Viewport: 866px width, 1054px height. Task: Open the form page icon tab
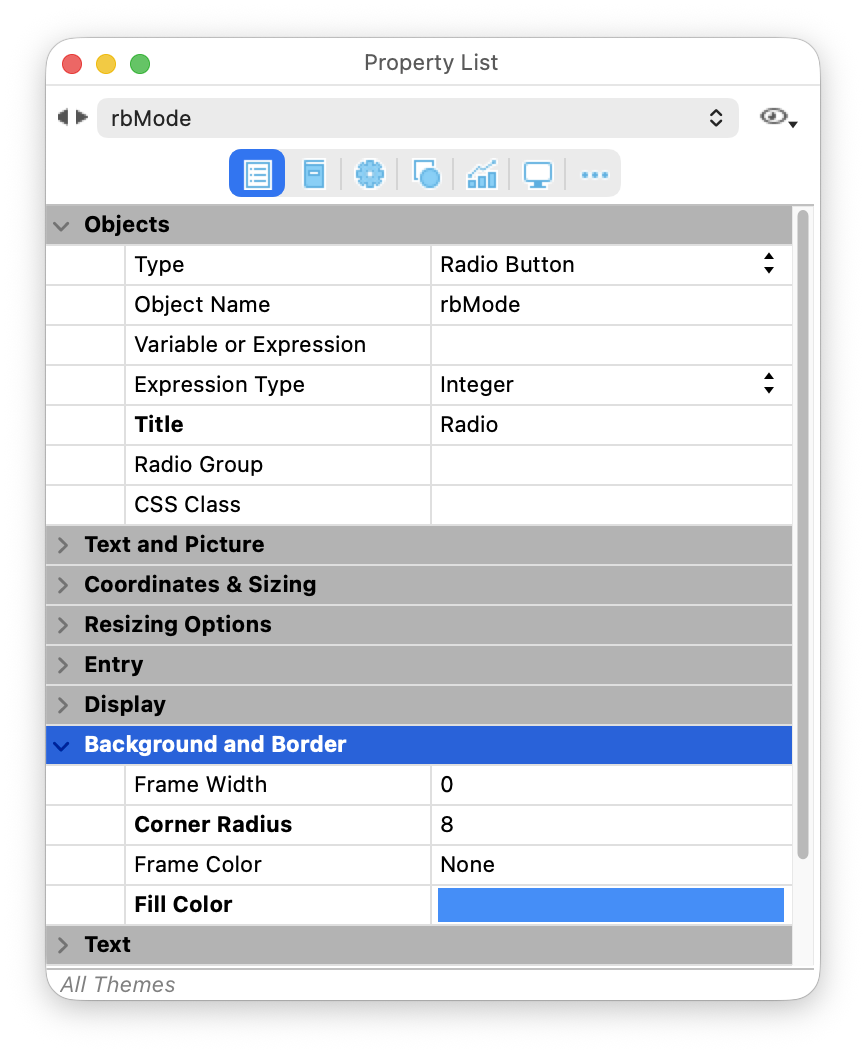313,174
